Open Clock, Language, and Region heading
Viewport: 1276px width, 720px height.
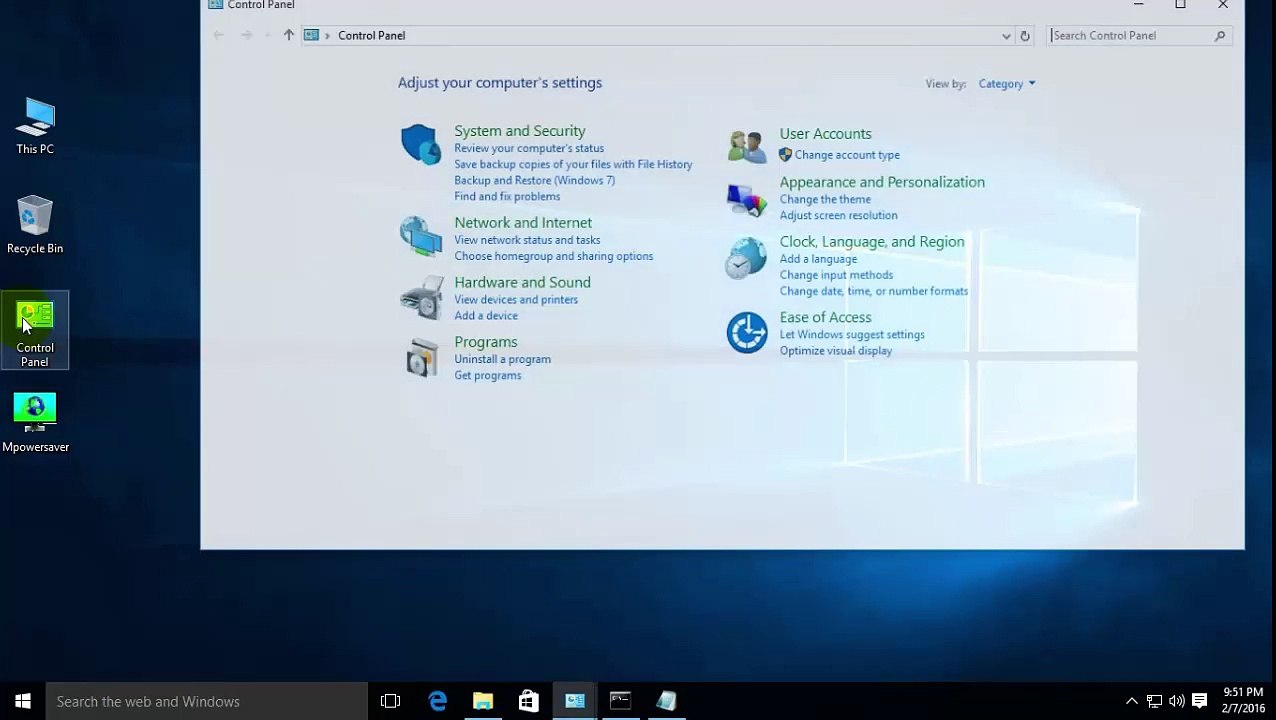872,242
